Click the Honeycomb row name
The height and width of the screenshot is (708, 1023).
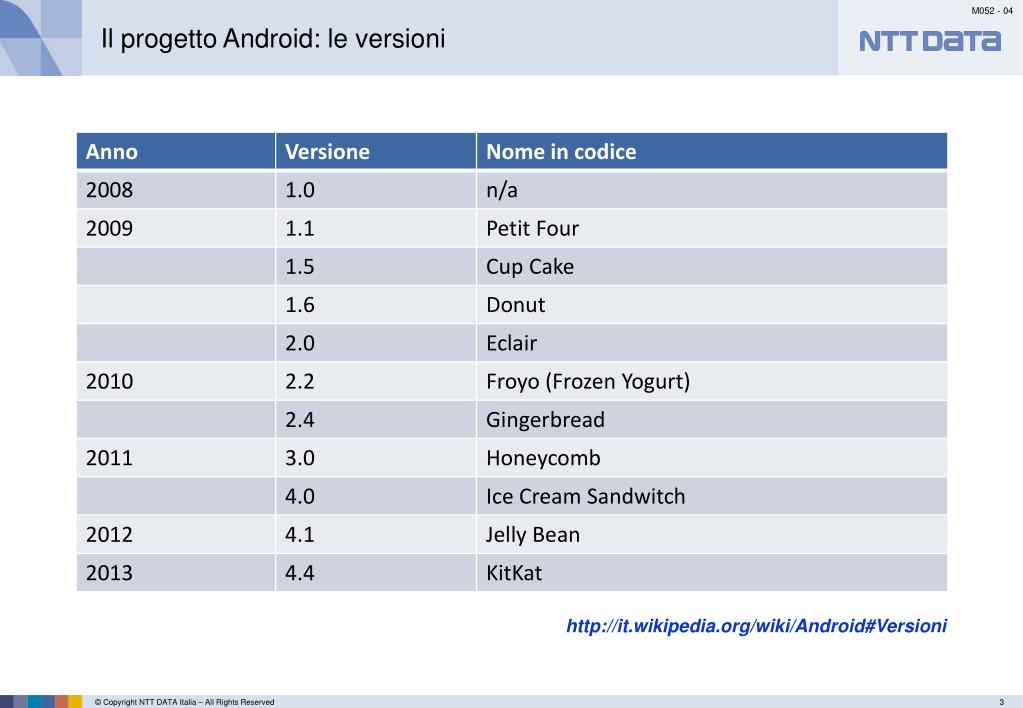(543, 458)
